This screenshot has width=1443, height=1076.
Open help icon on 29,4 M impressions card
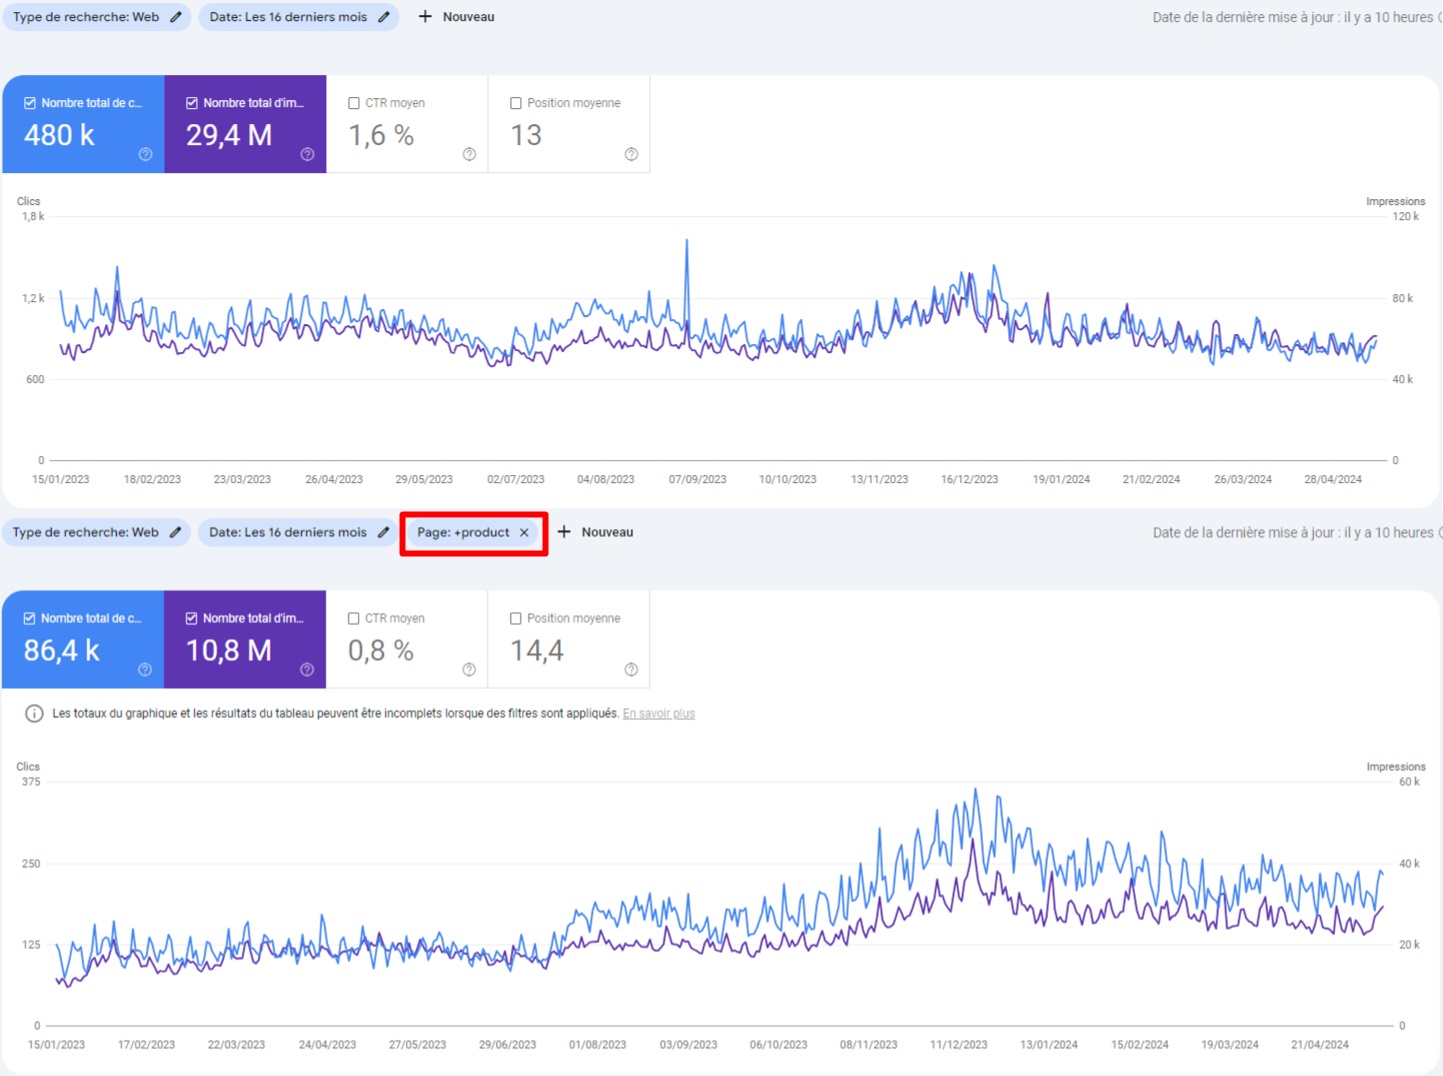pyautogui.click(x=308, y=154)
